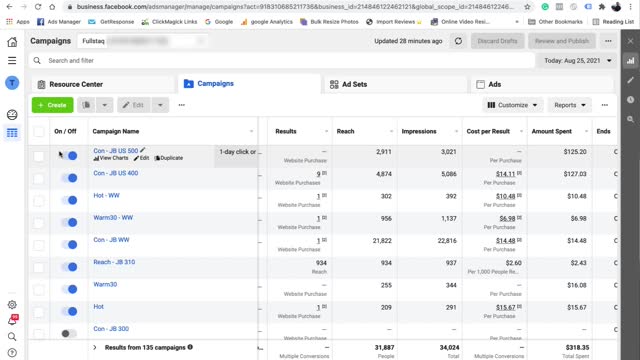Image resolution: width=640 pixels, height=360 pixels.
Task: Open the Ads Manager bookmark
Action: pos(59,22)
